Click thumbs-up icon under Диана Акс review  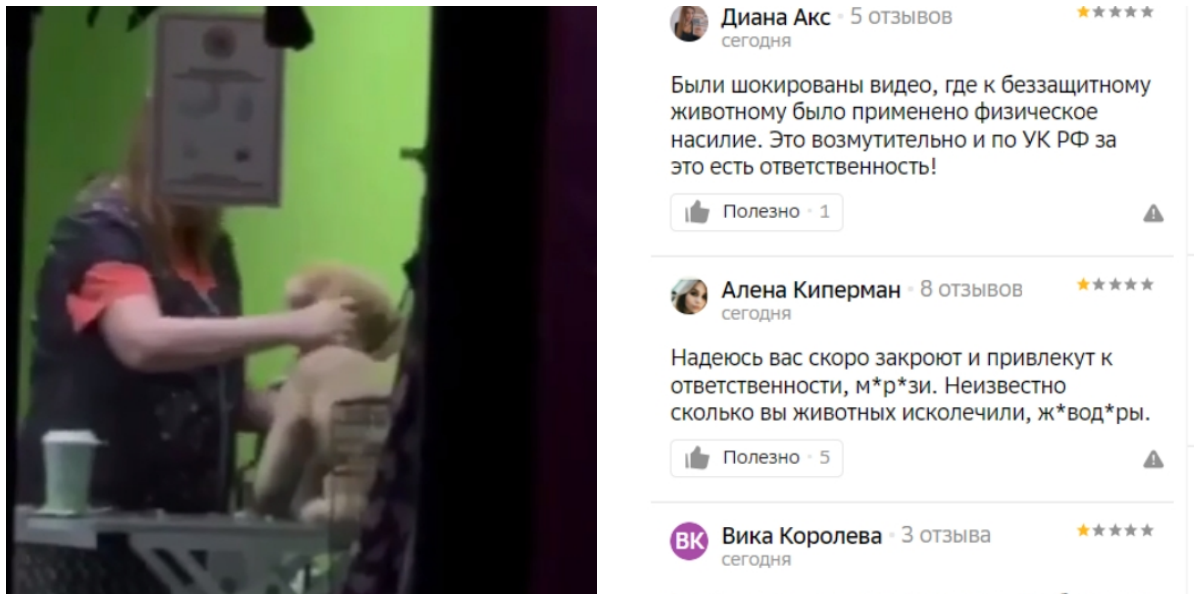tap(697, 212)
